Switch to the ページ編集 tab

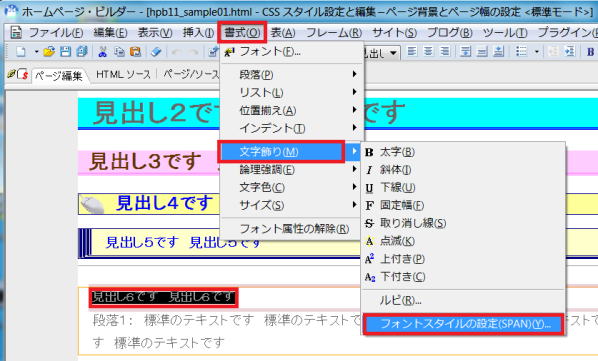click(58, 76)
